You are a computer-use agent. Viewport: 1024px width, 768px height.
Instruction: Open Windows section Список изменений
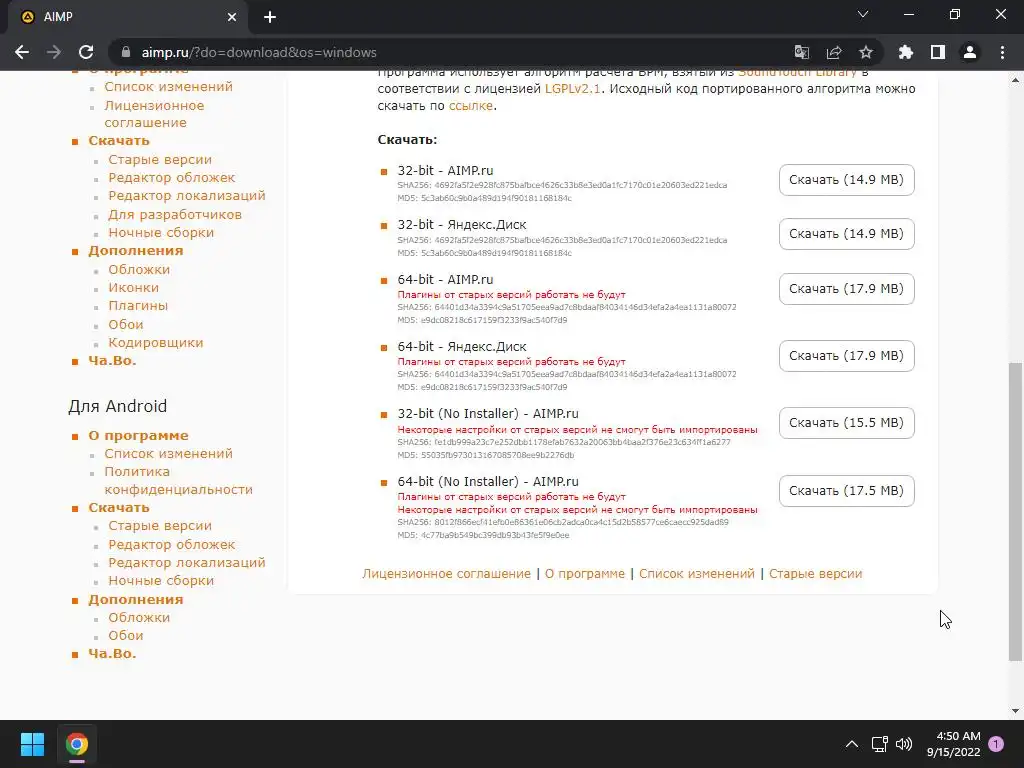coord(168,86)
